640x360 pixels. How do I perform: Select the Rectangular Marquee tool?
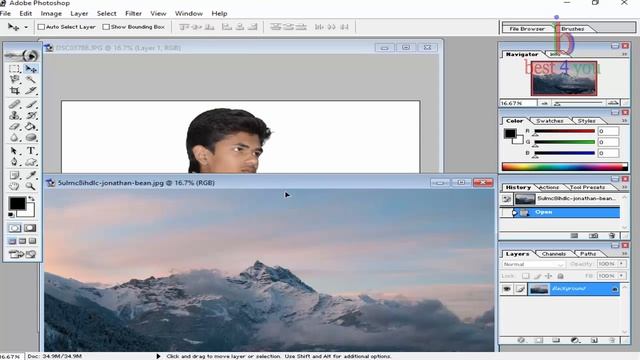click(14, 69)
